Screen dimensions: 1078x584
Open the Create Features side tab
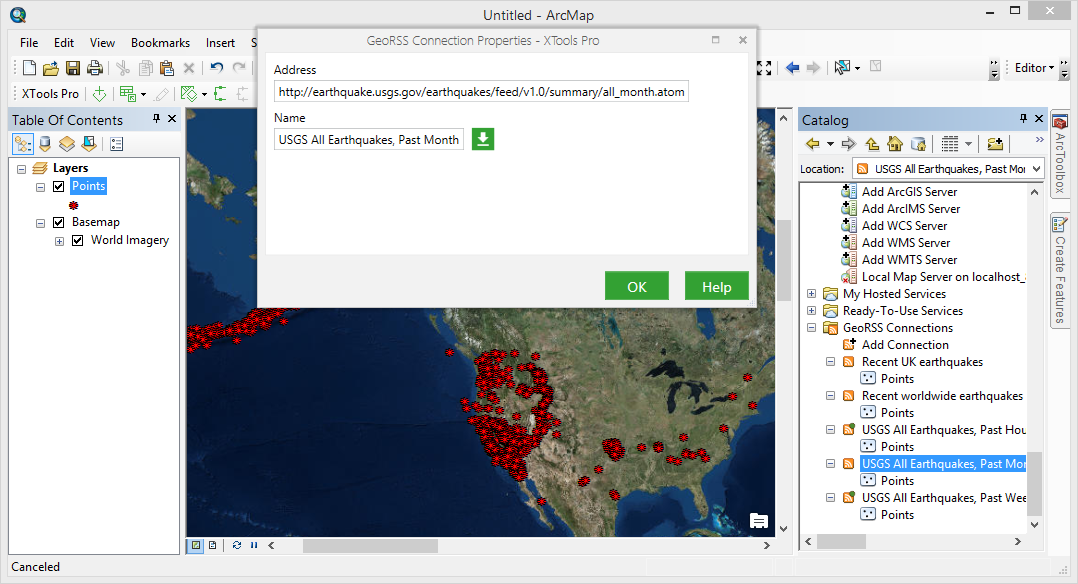tap(1059, 270)
